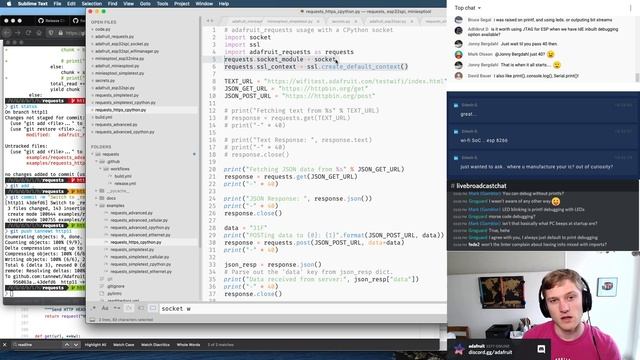Select adafruit_esp32spi_socket.py in open files
This screenshot has width=640, height=360.
tap(122, 44)
